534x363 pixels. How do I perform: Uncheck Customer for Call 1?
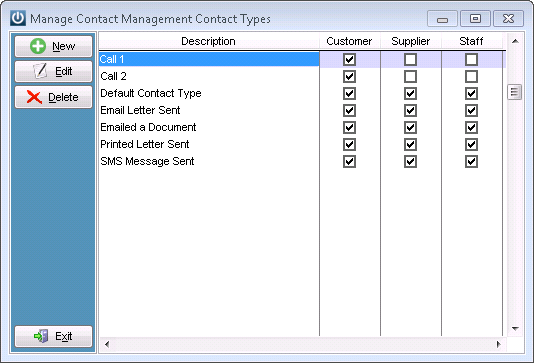[349, 60]
